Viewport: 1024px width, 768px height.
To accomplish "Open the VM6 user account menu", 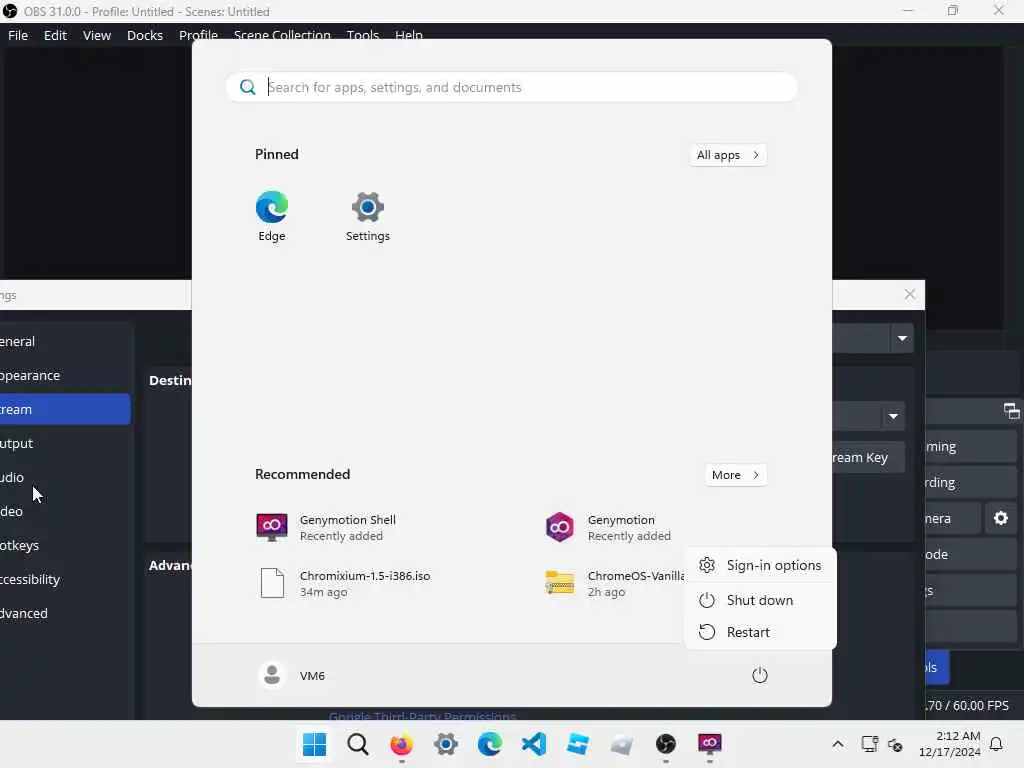I will 292,675.
